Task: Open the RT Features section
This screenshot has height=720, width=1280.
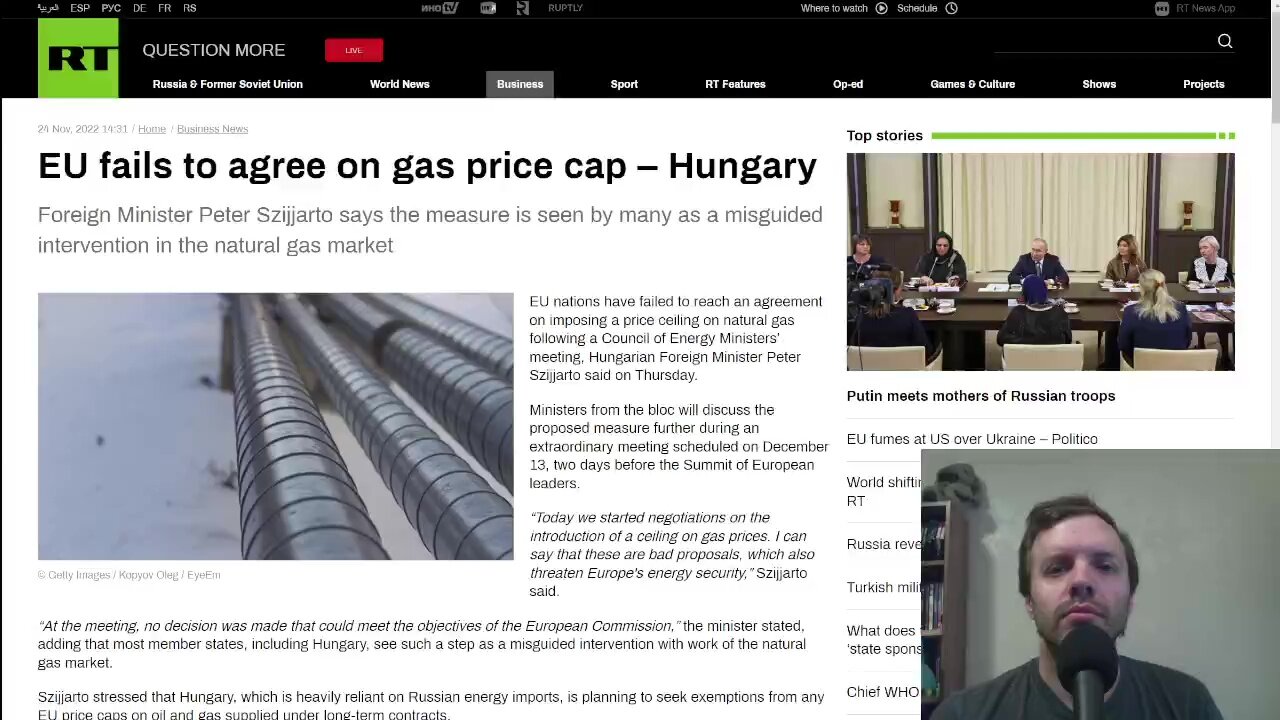Action: coord(735,84)
